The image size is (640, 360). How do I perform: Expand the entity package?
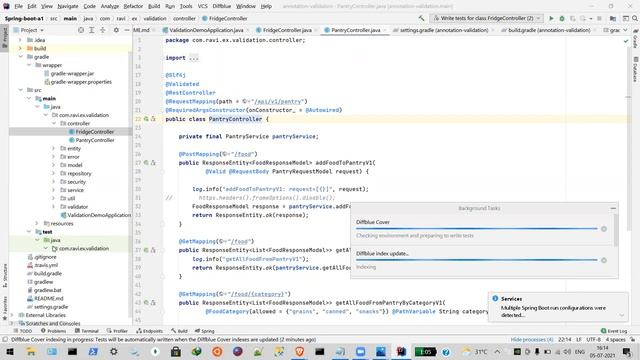click(53, 149)
